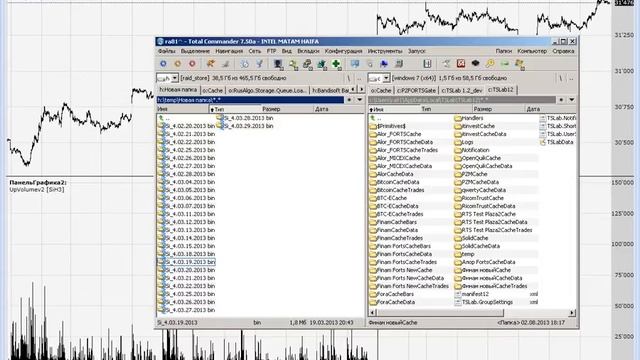Screen dimensions: 640x360
Task: Click the light-blue monitor toolbar icon
Action: [x=355, y=64]
